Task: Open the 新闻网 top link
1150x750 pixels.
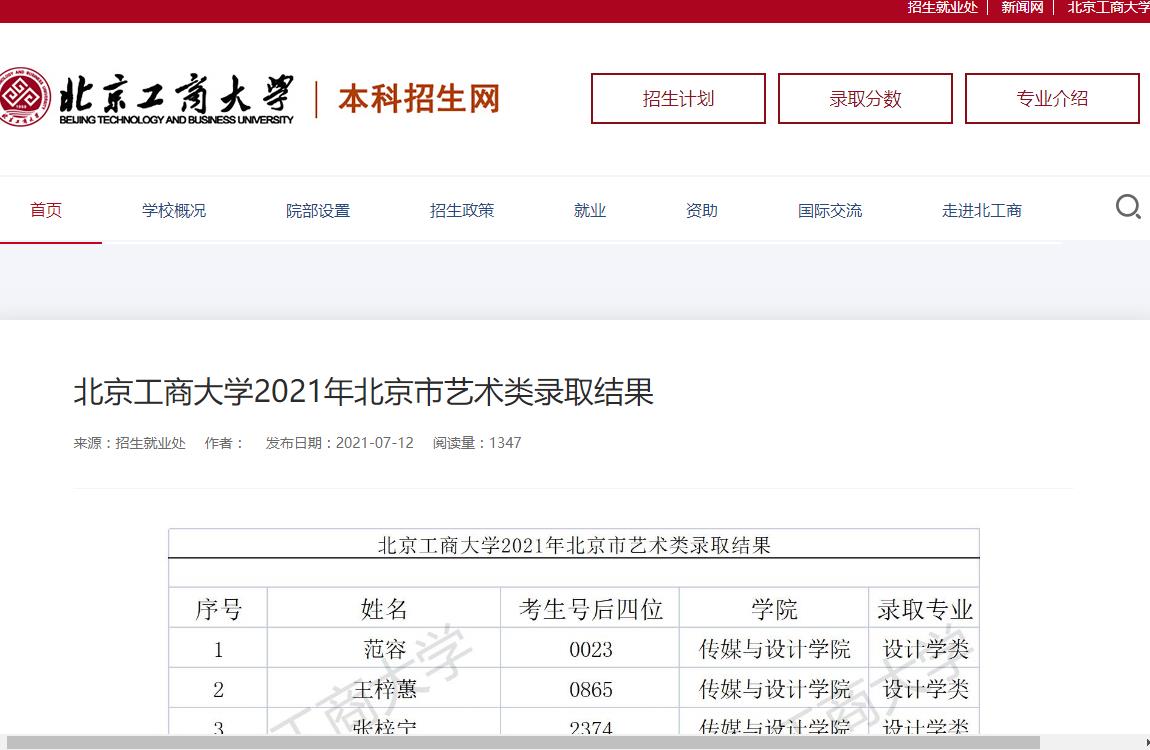Action: [x=1022, y=8]
